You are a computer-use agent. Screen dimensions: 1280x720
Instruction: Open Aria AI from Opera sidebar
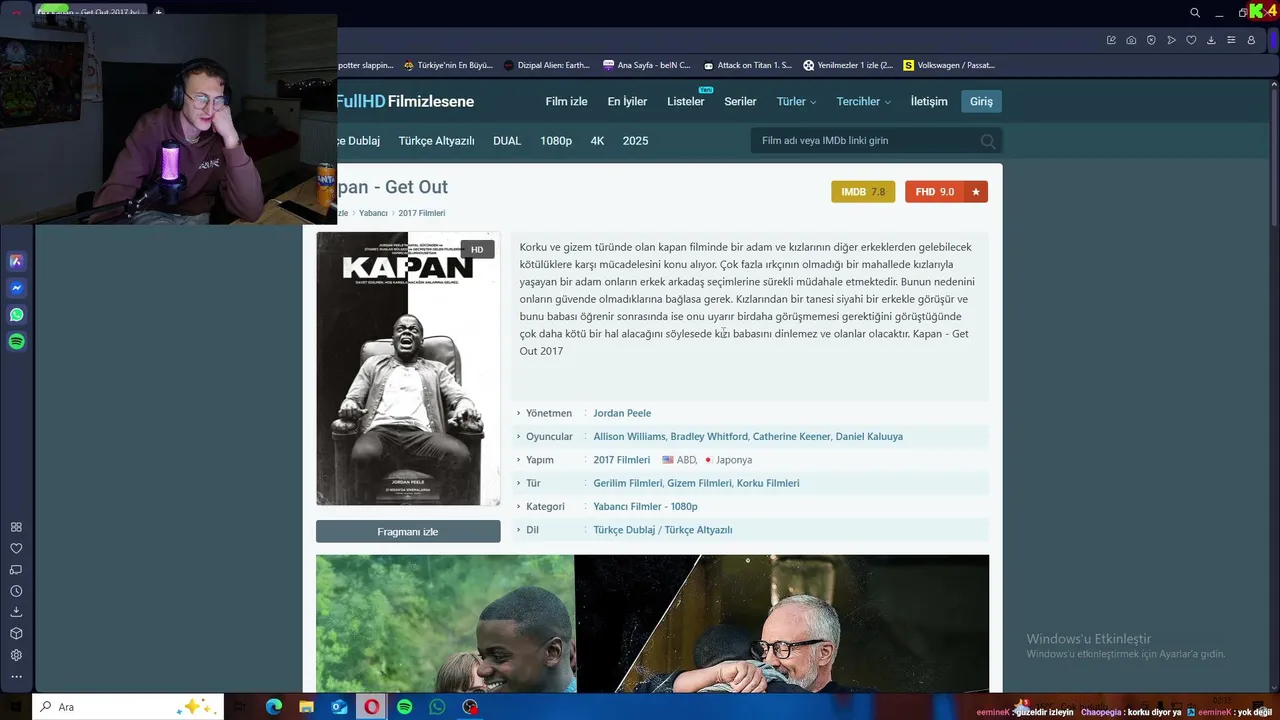click(x=16, y=261)
